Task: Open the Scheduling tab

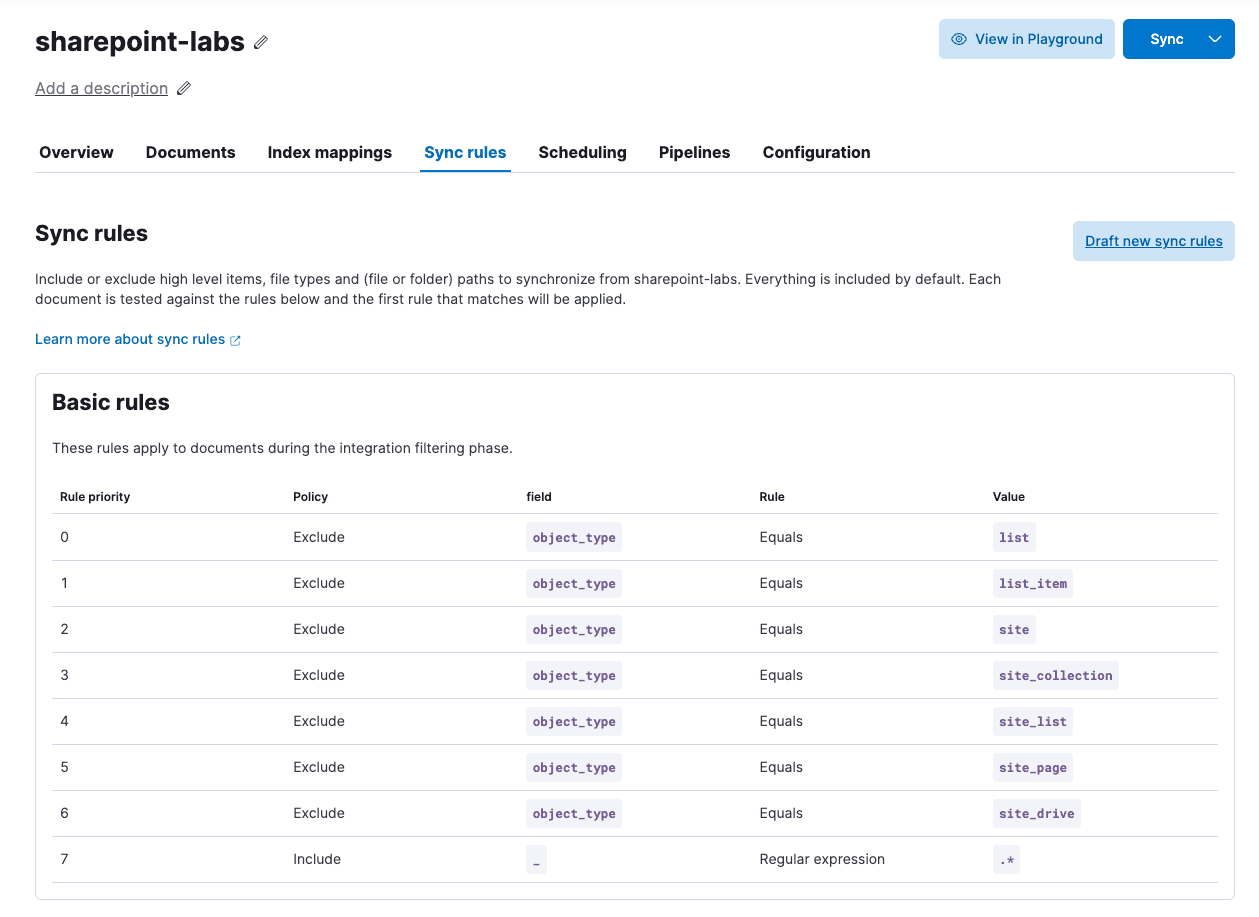Action: [x=582, y=152]
